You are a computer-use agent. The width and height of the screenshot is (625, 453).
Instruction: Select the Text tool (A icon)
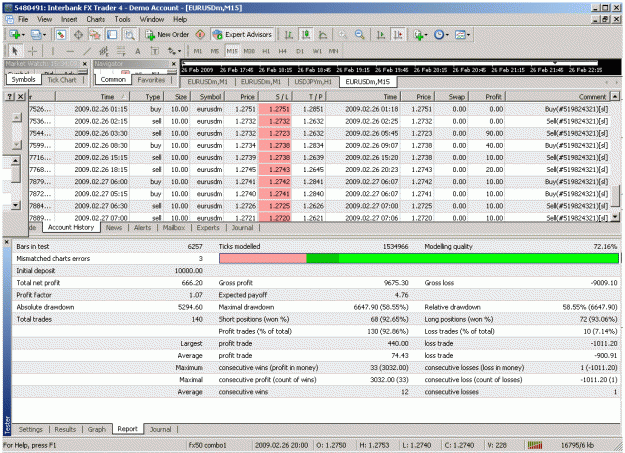(138, 51)
